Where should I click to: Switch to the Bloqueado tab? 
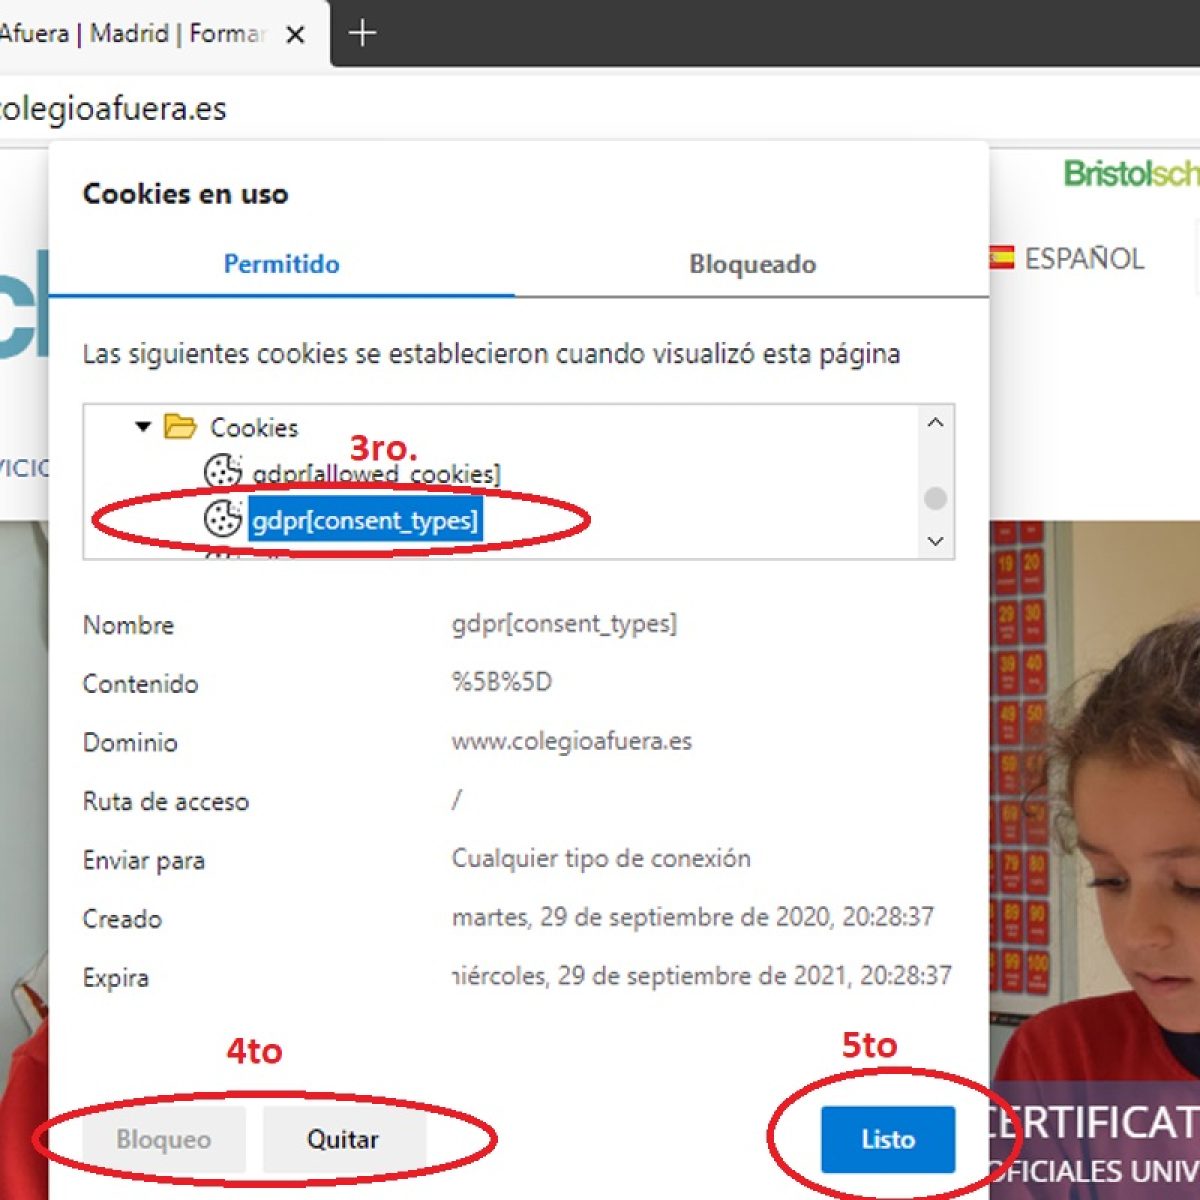click(752, 264)
